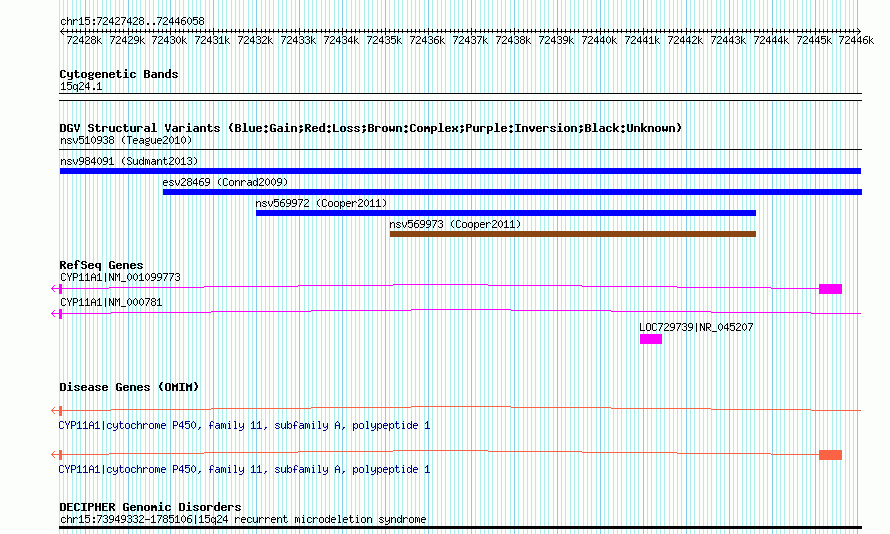Click the left arrow of CYP11A1 NM_001099773

56,289
